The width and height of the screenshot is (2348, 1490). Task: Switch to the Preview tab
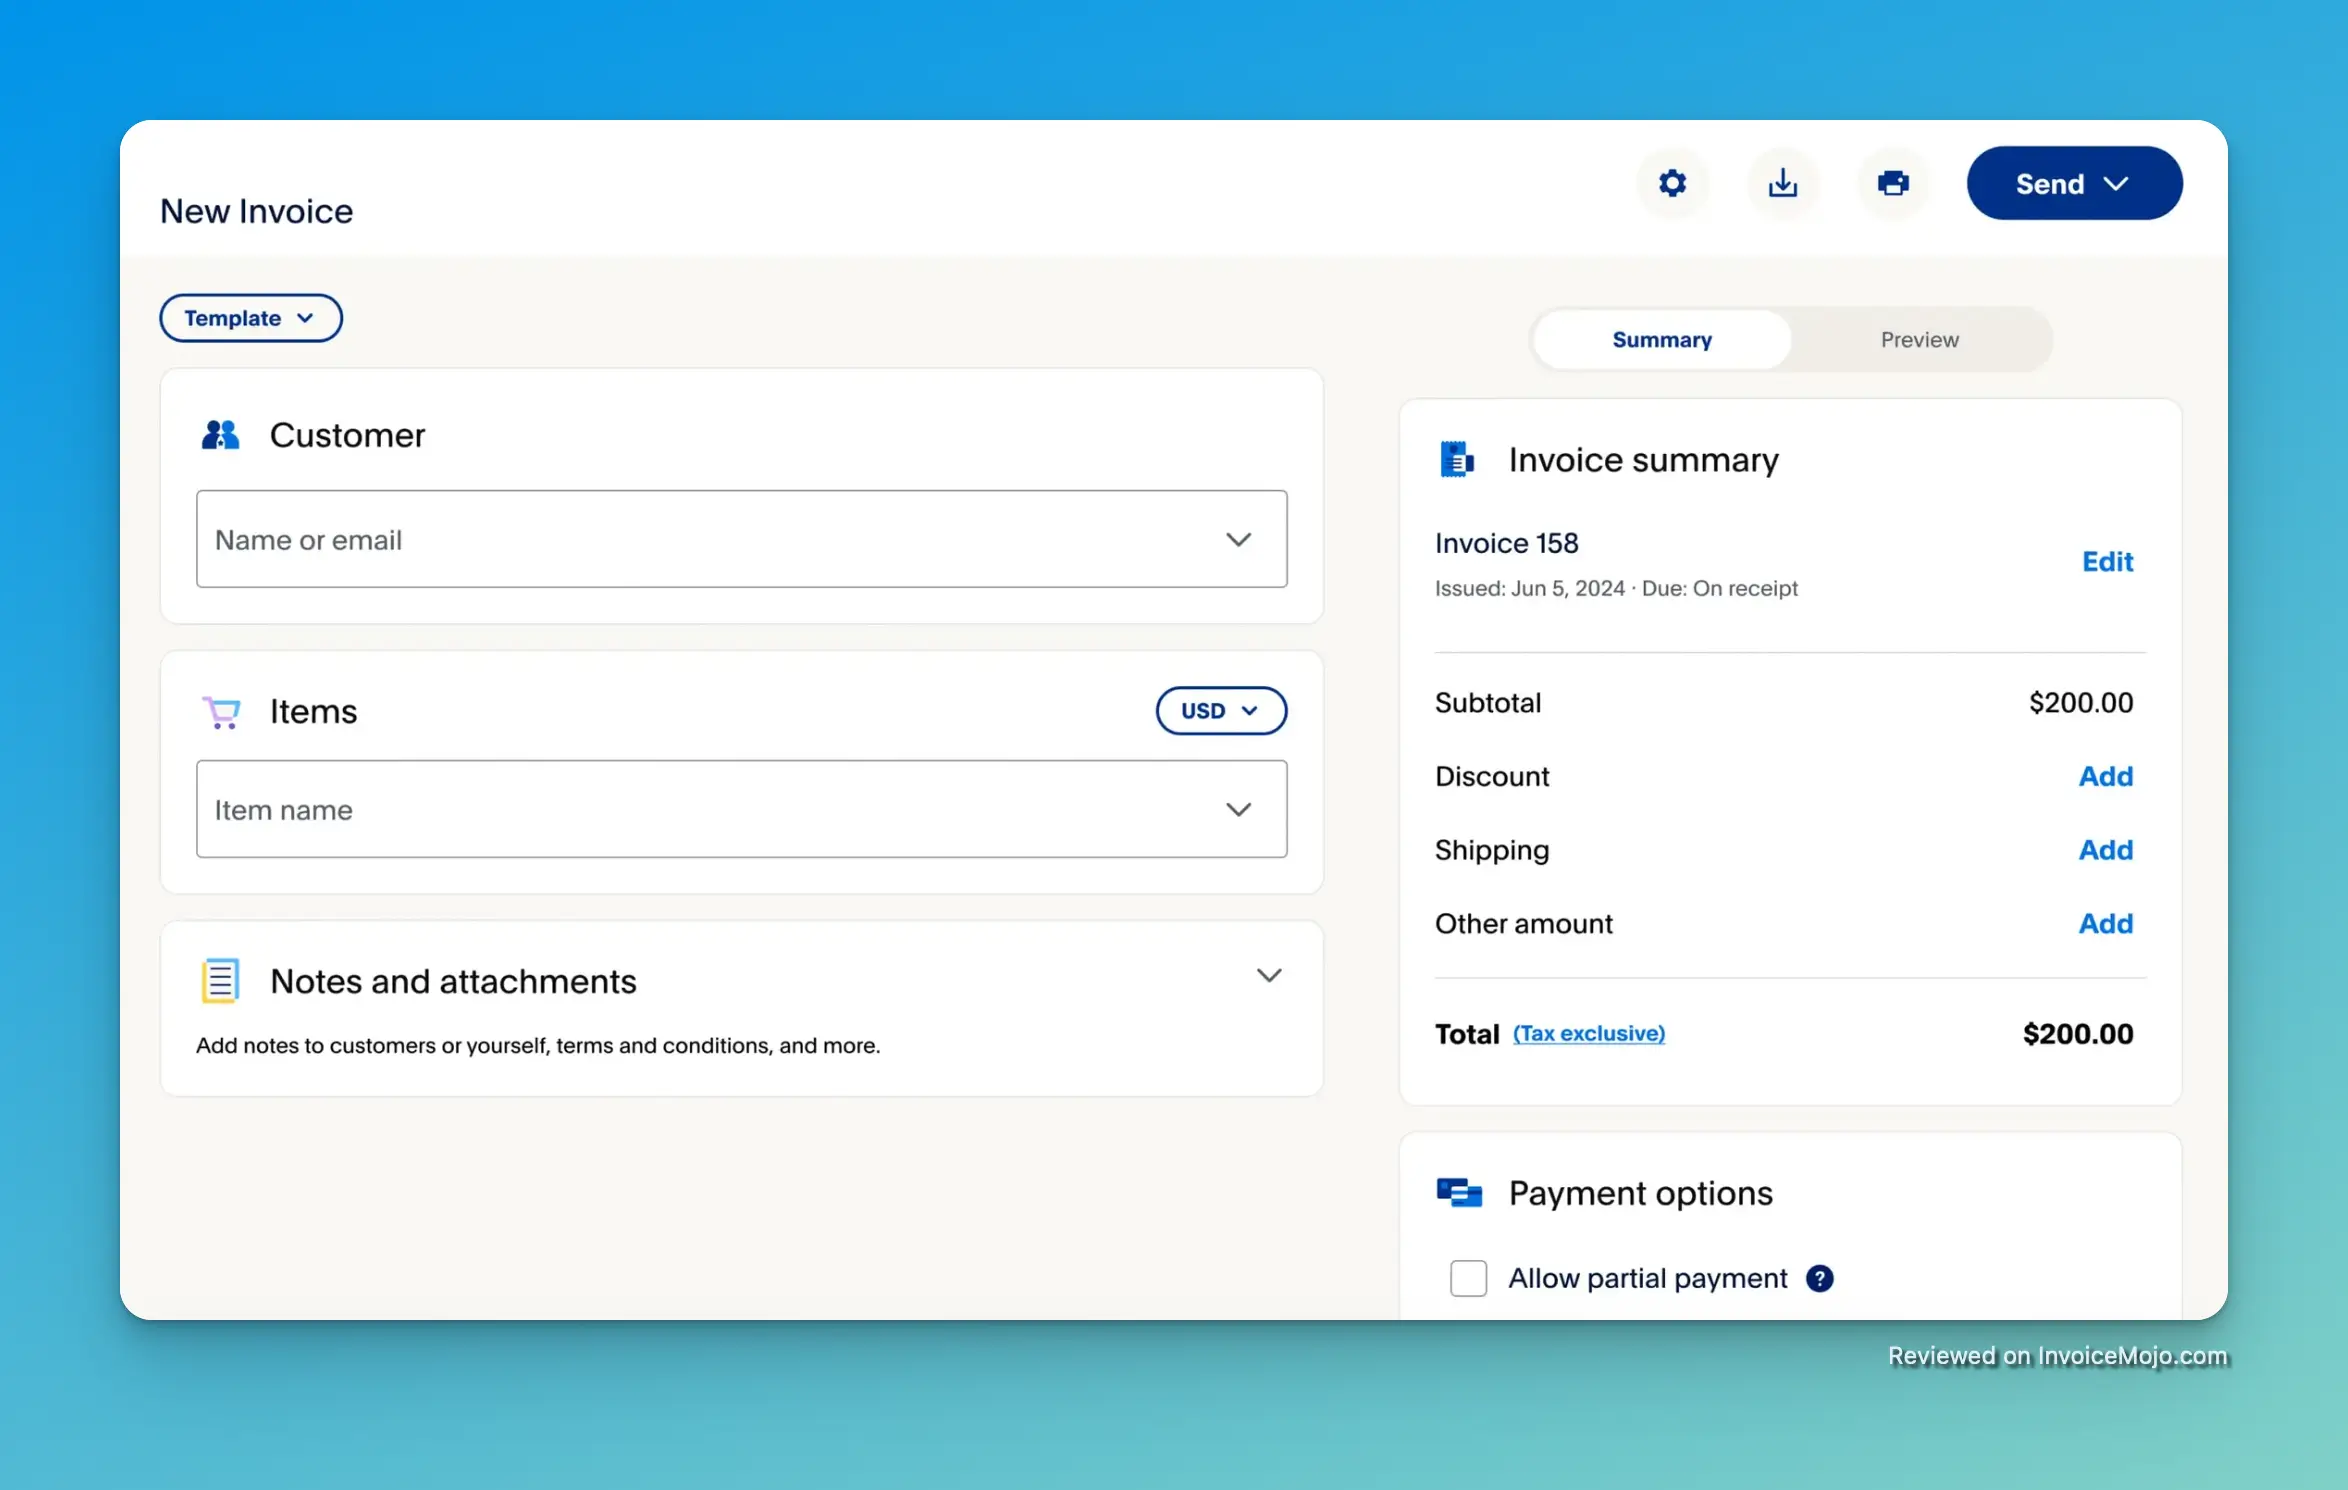(x=1919, y=339)
